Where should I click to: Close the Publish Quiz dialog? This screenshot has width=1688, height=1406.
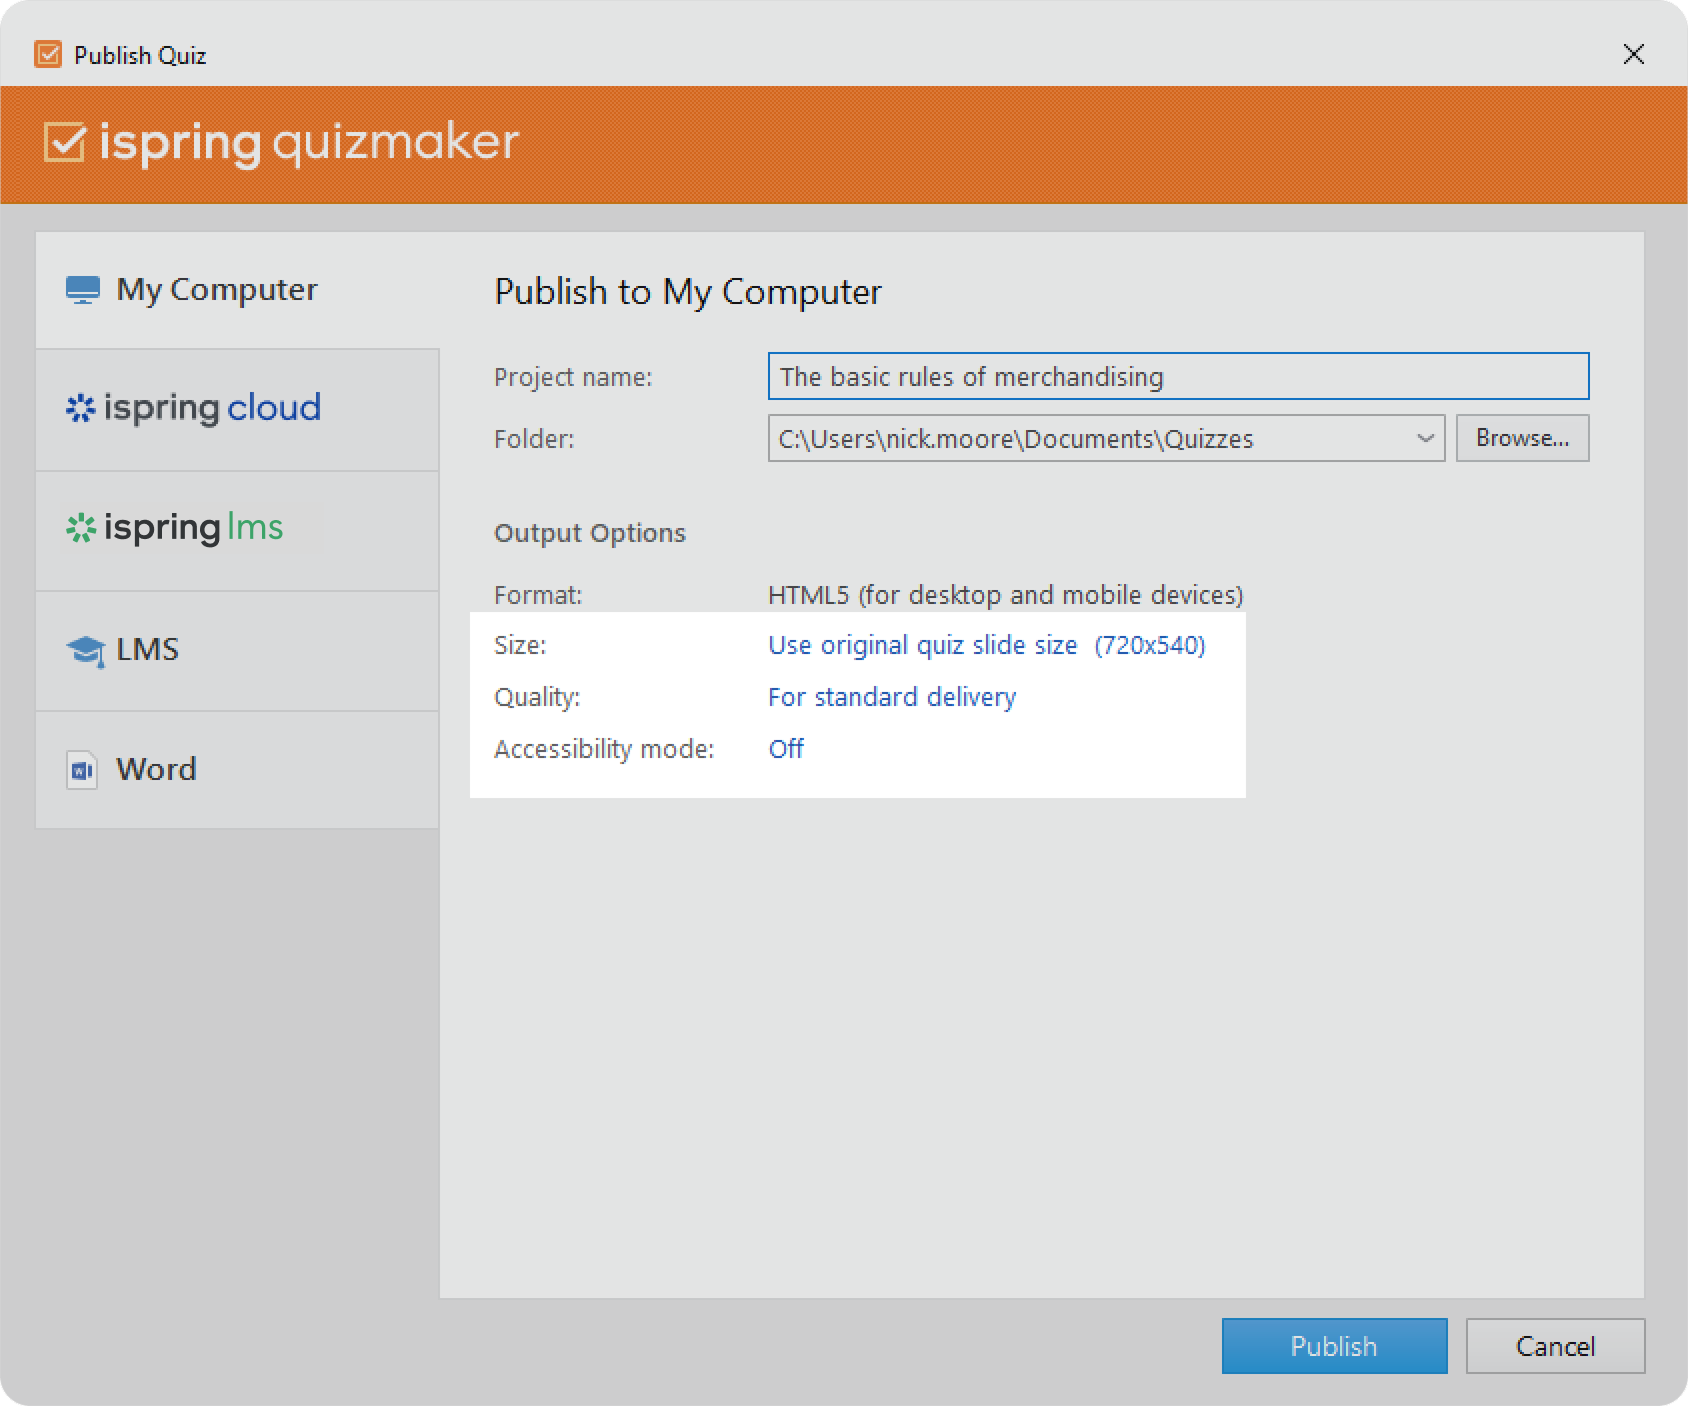click(x=1633, y=54)
